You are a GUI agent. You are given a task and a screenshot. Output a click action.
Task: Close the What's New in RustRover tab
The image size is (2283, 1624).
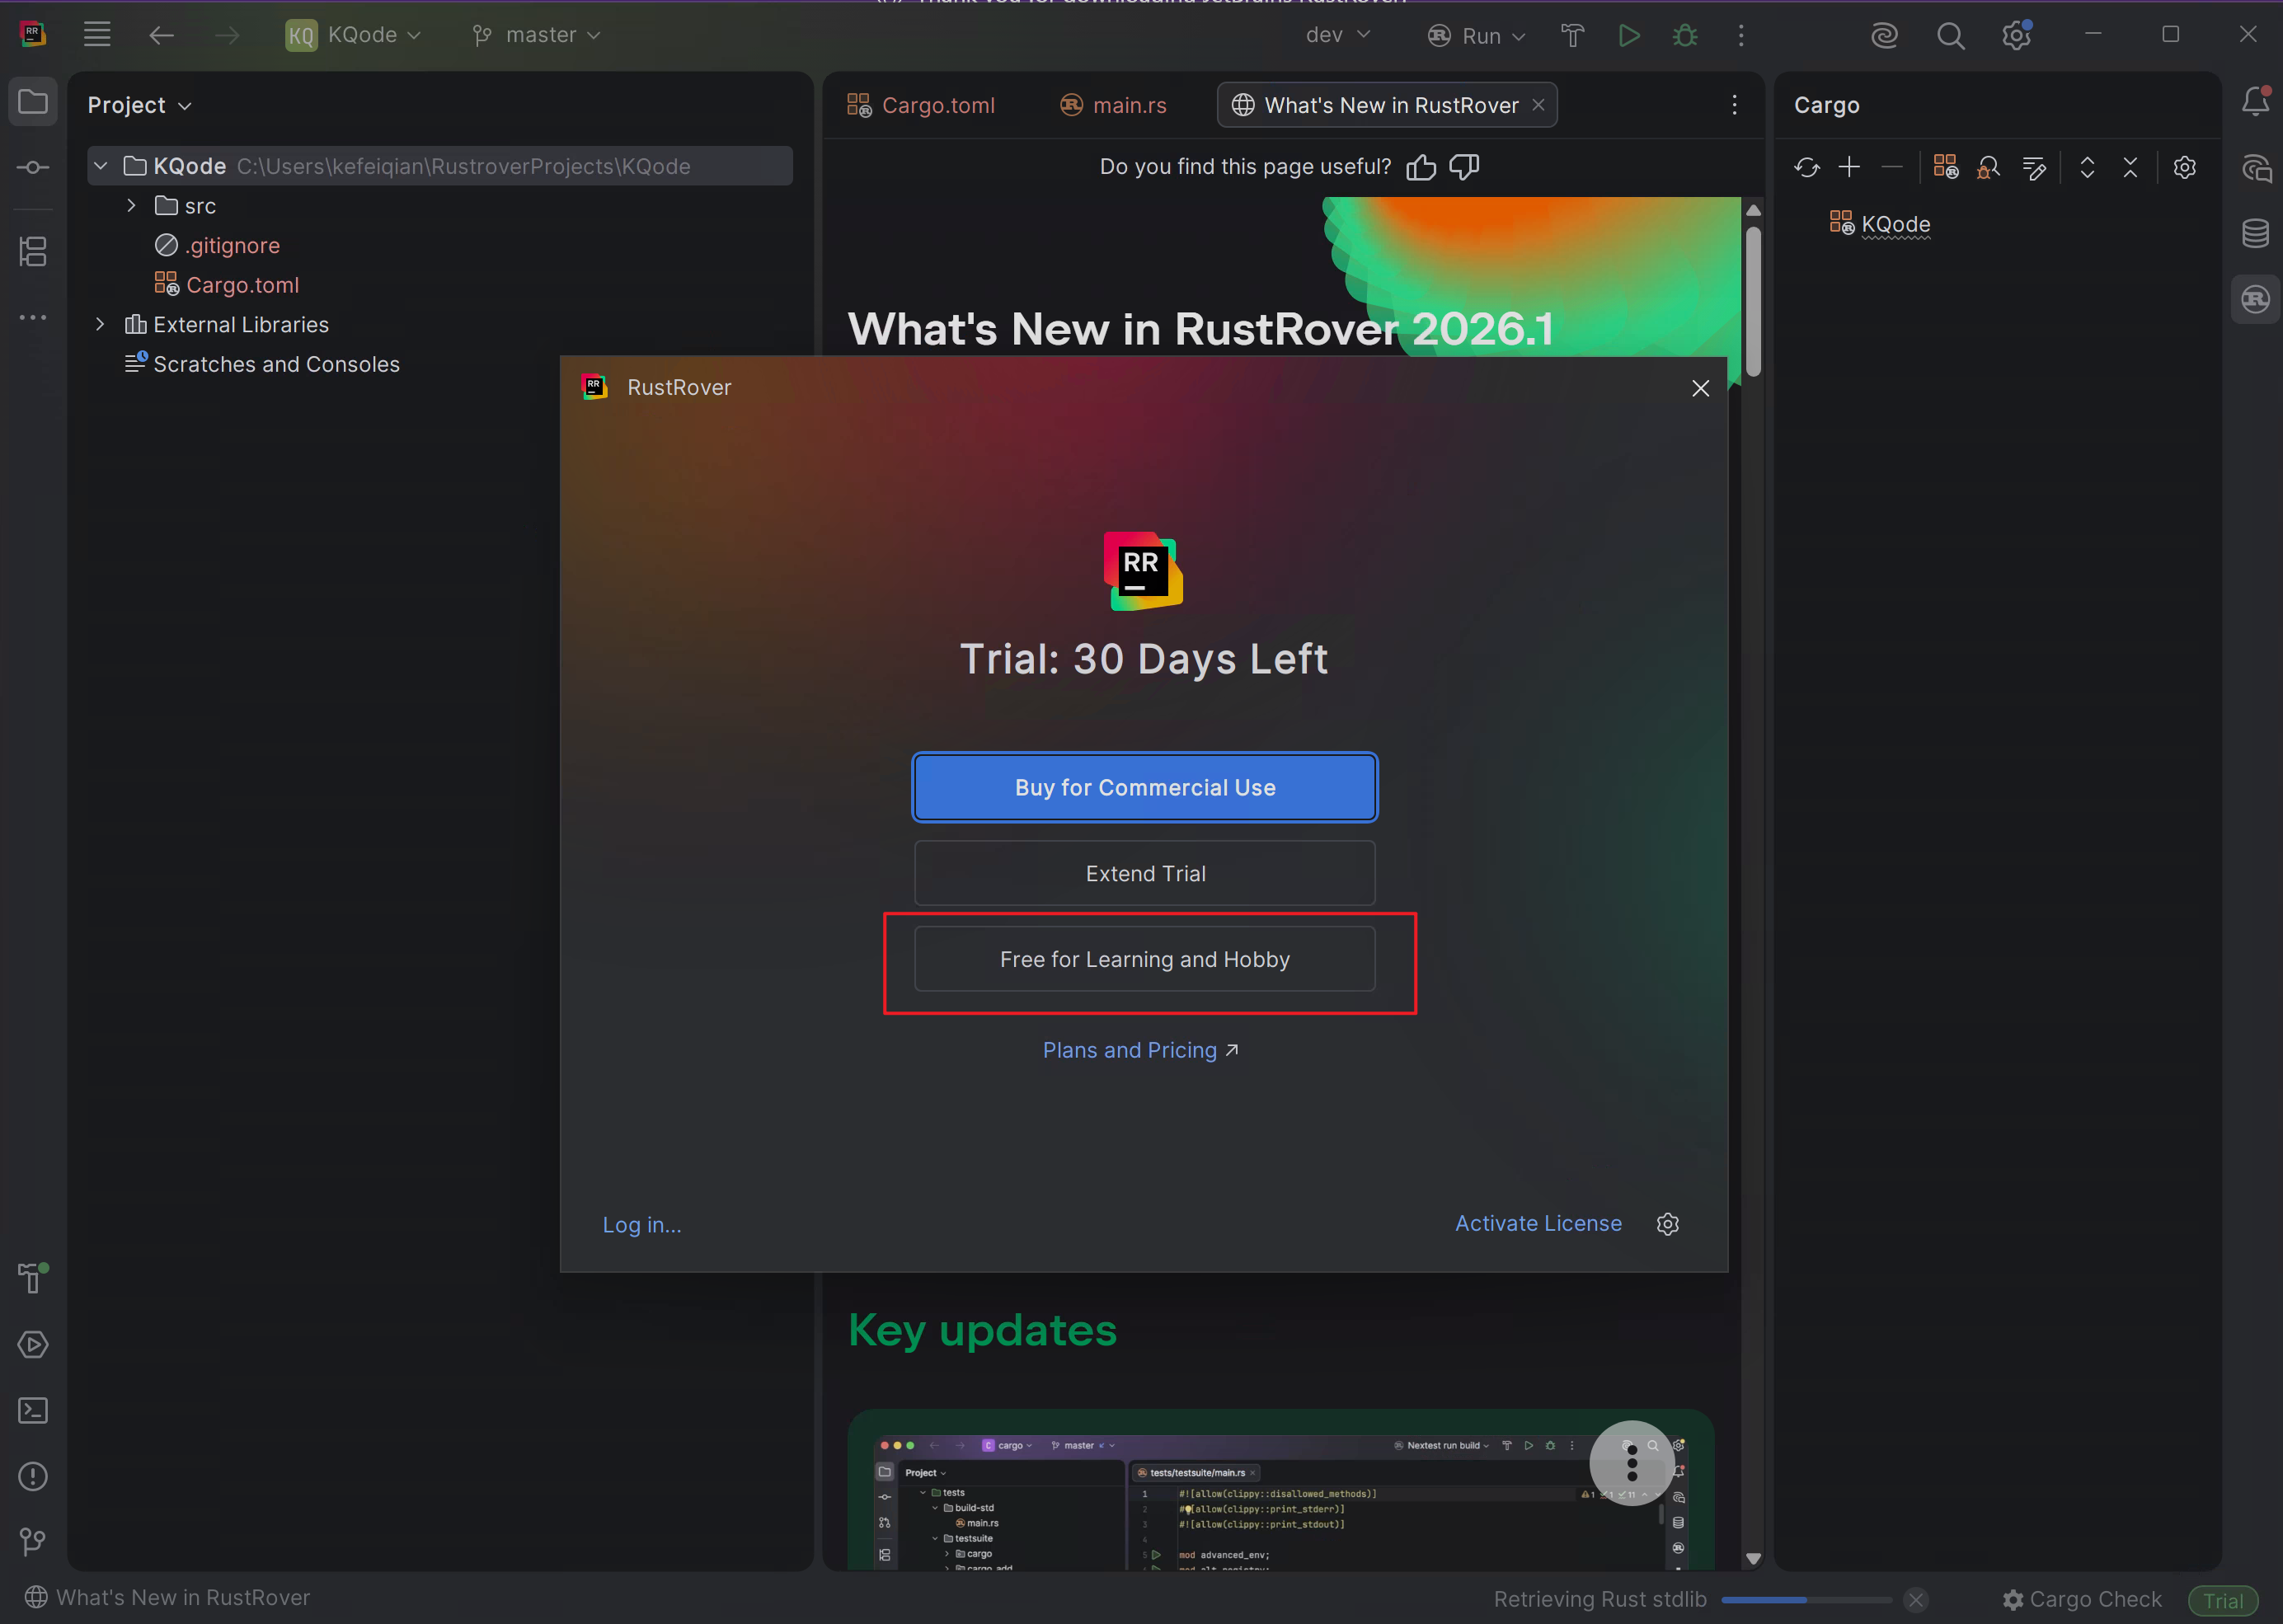click(x=1538, y=105)
